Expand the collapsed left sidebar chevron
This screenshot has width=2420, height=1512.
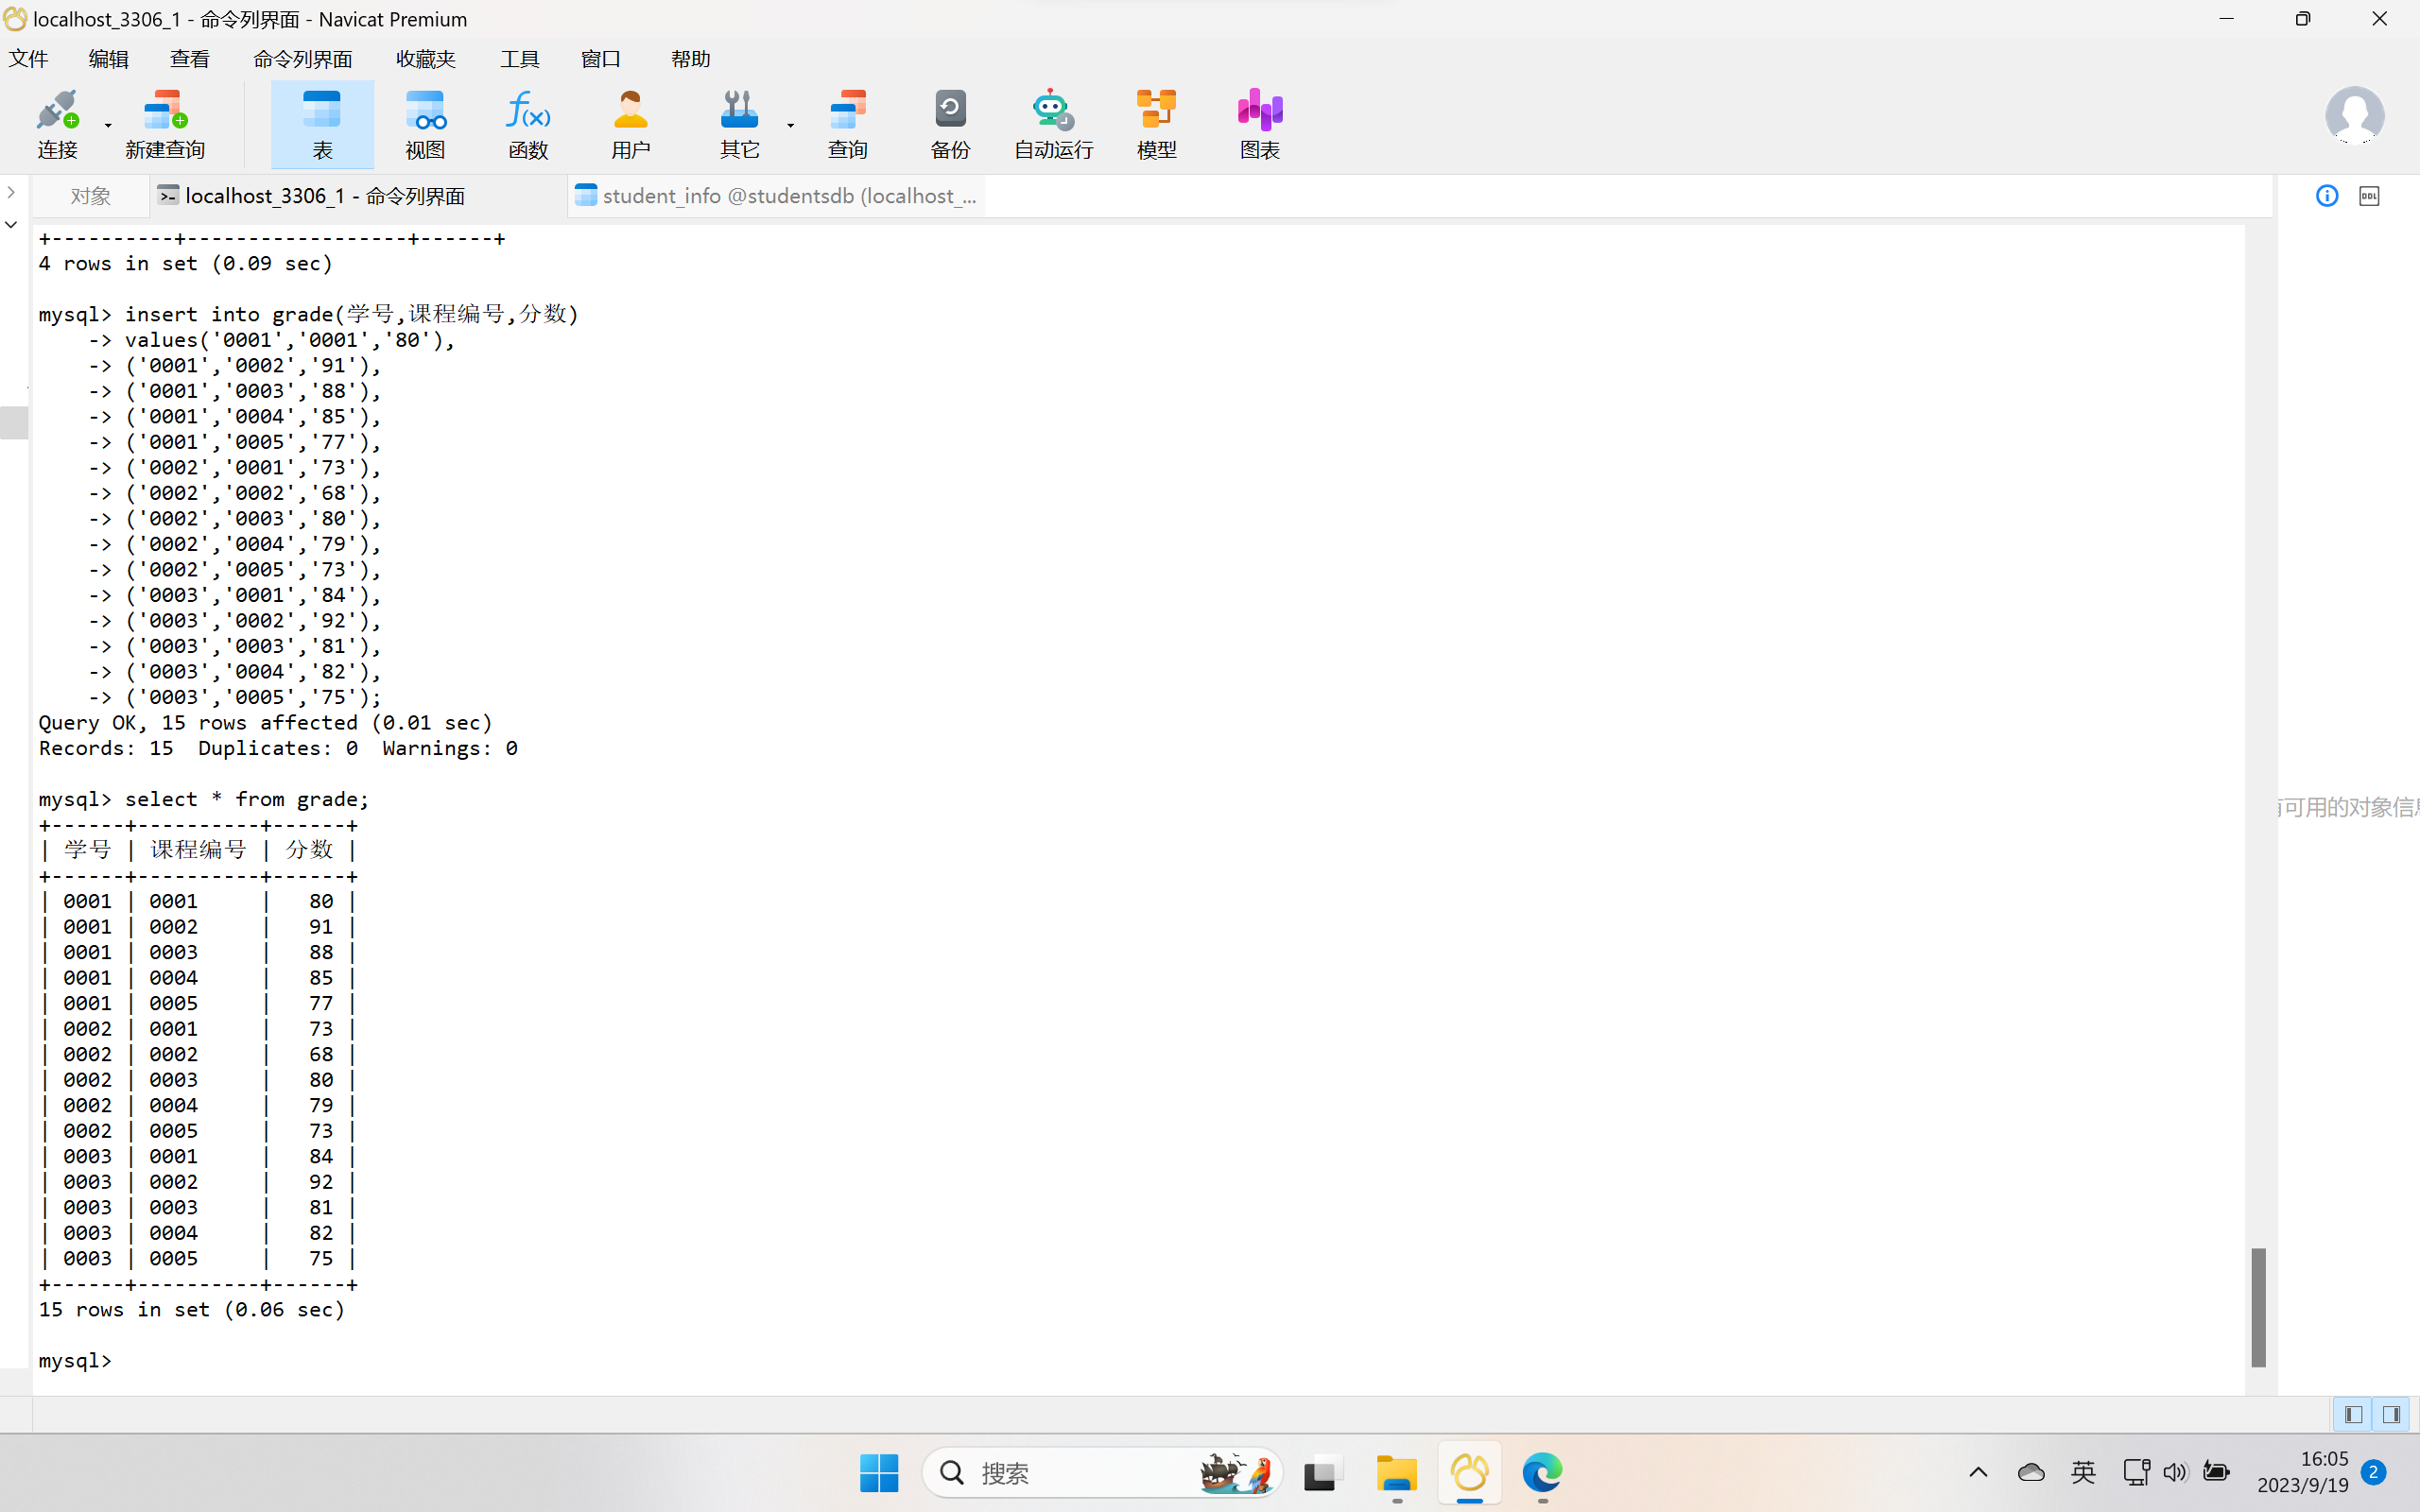[11, 192]
